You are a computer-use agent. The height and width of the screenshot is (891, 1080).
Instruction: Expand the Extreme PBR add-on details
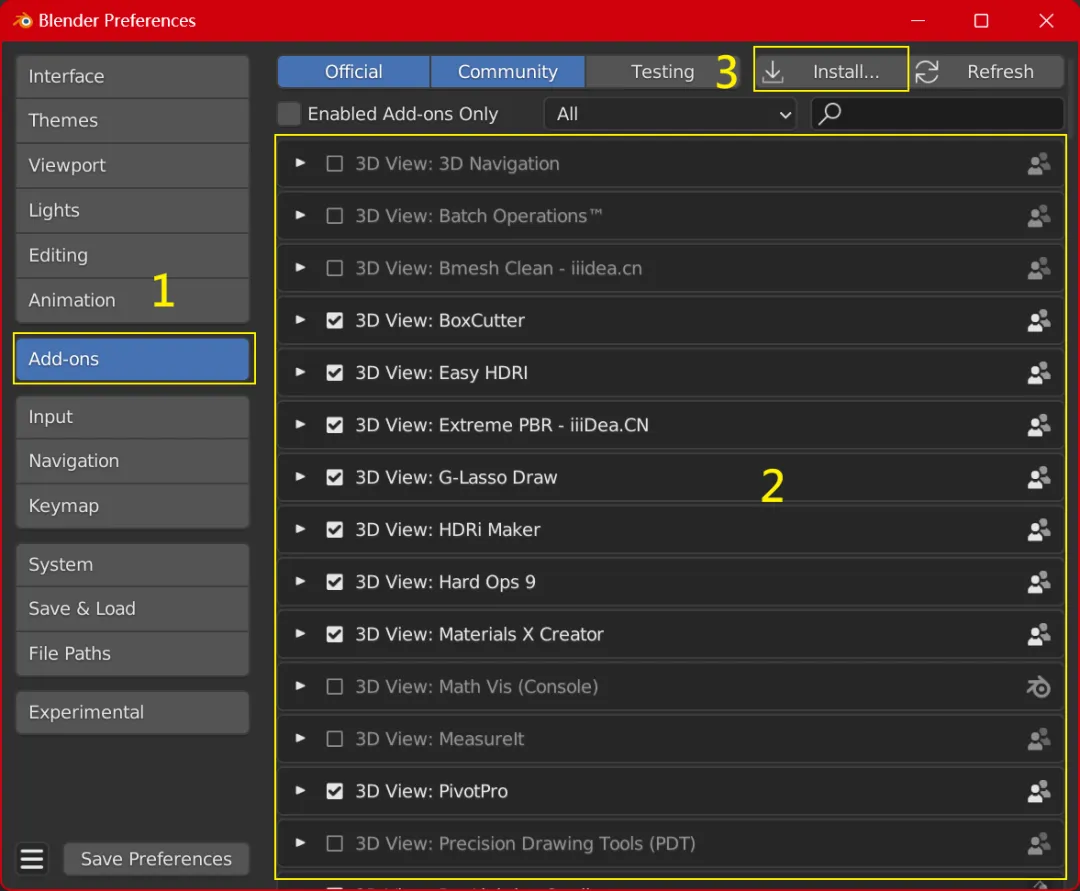point(300,425)
